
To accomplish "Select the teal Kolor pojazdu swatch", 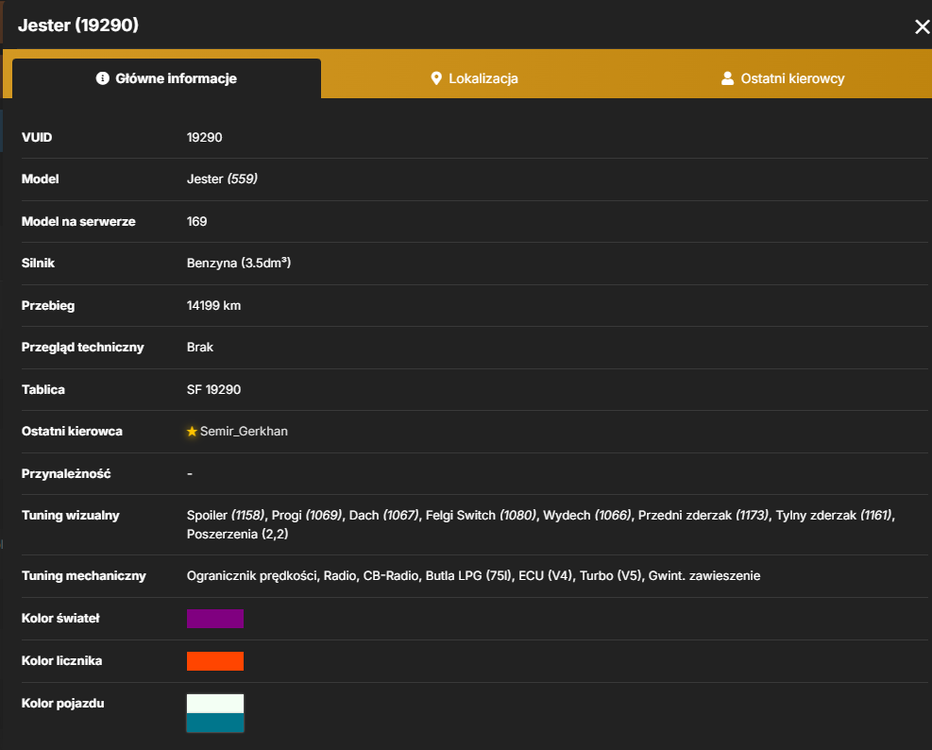I will [215, 723].
